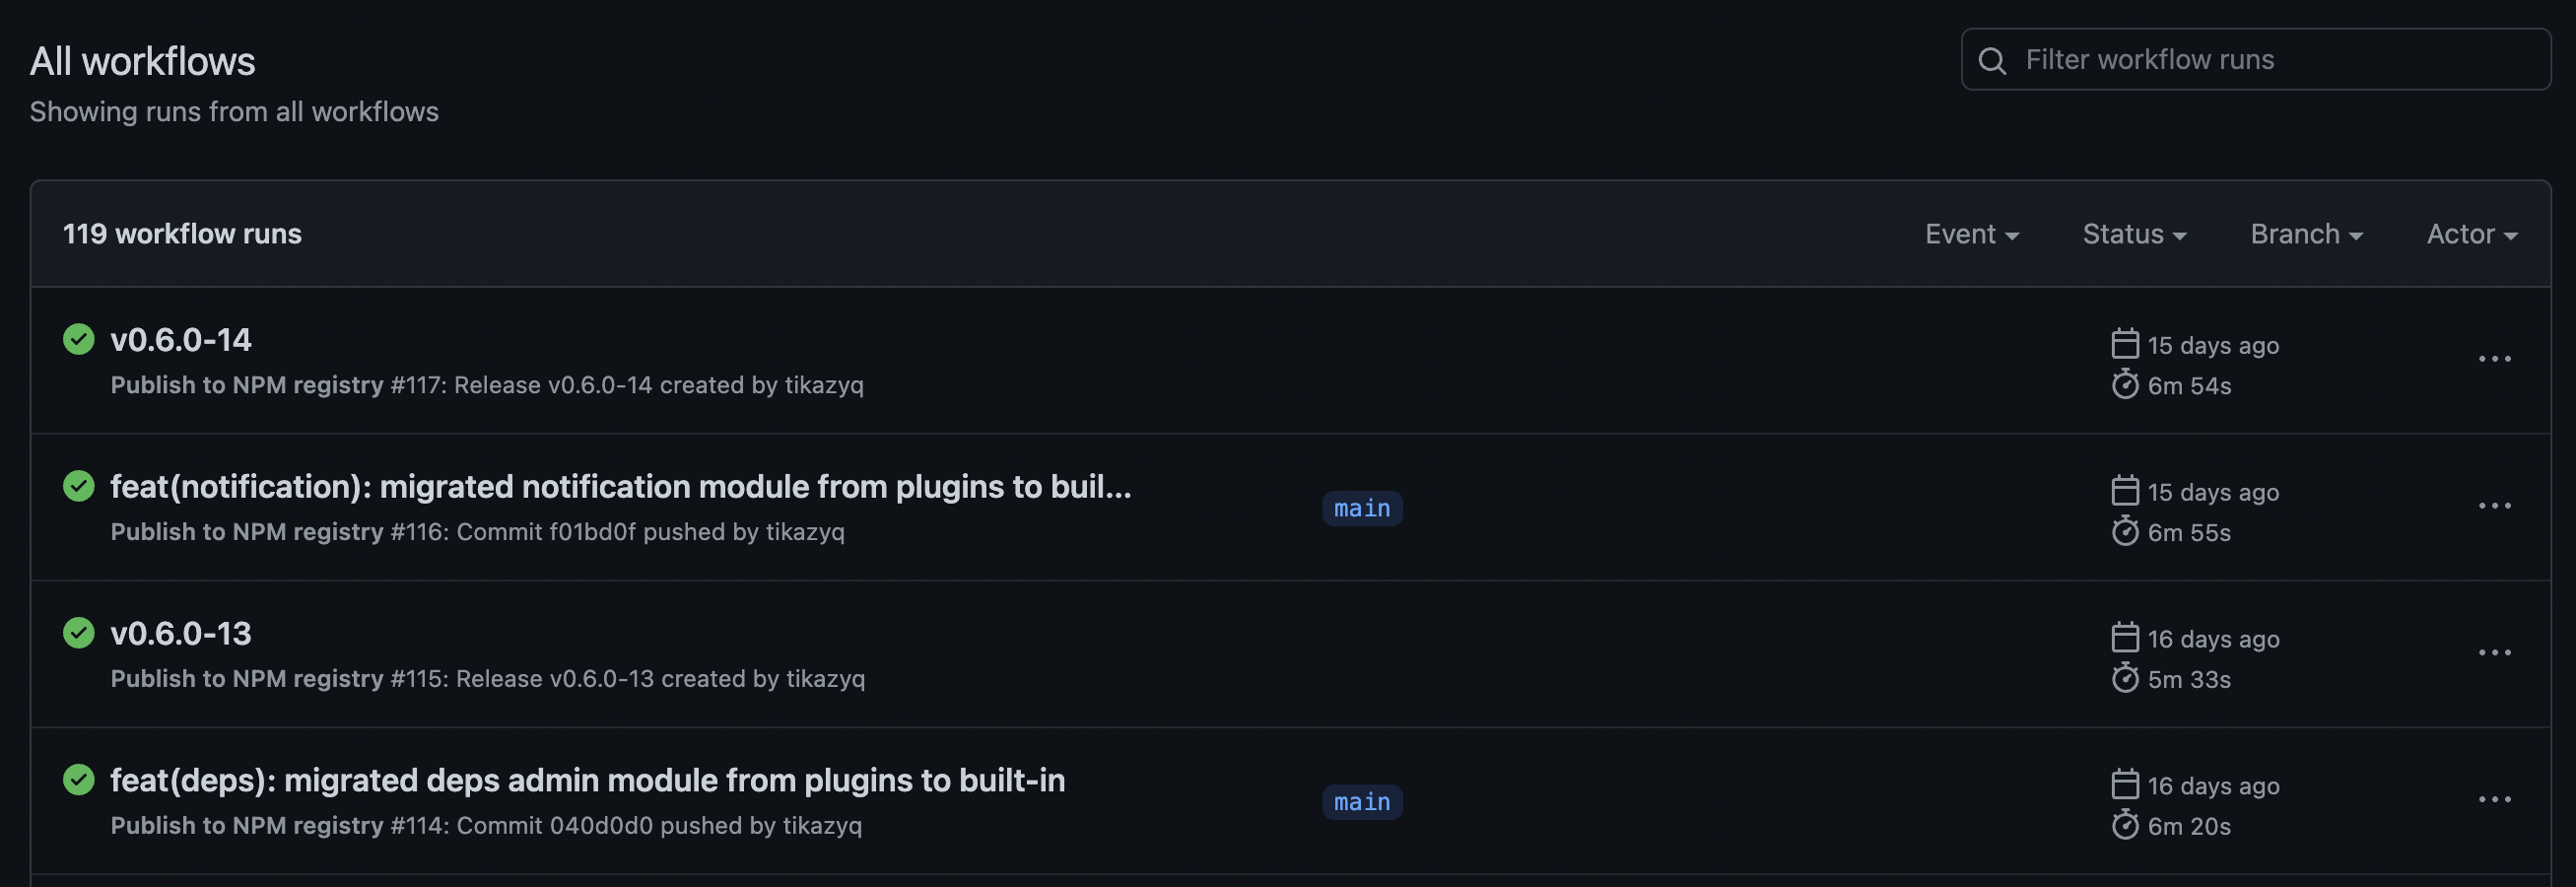Open the Actor filter dropdown
The image size is (2576, 887).
[x=2471, y=234]
